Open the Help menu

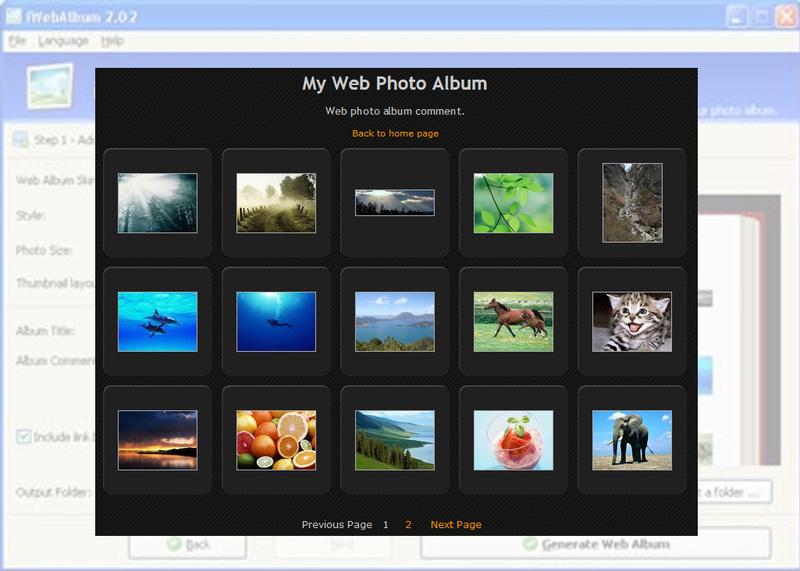pos(112,41)
